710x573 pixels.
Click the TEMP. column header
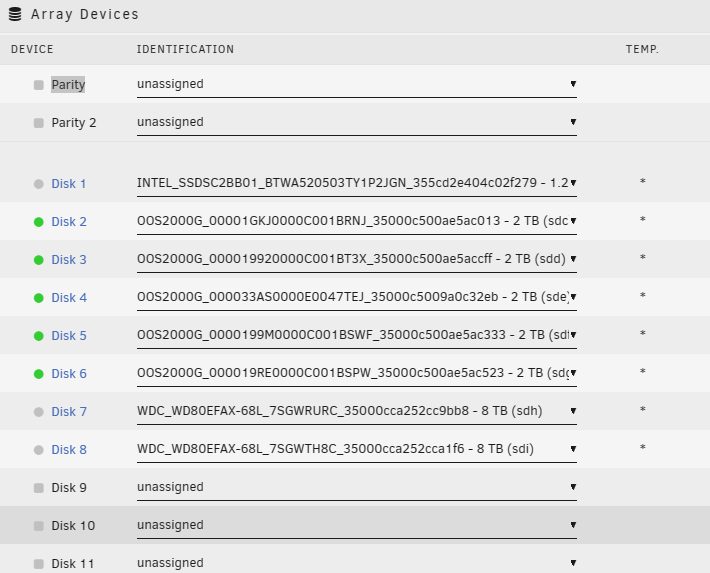[642, 49]
